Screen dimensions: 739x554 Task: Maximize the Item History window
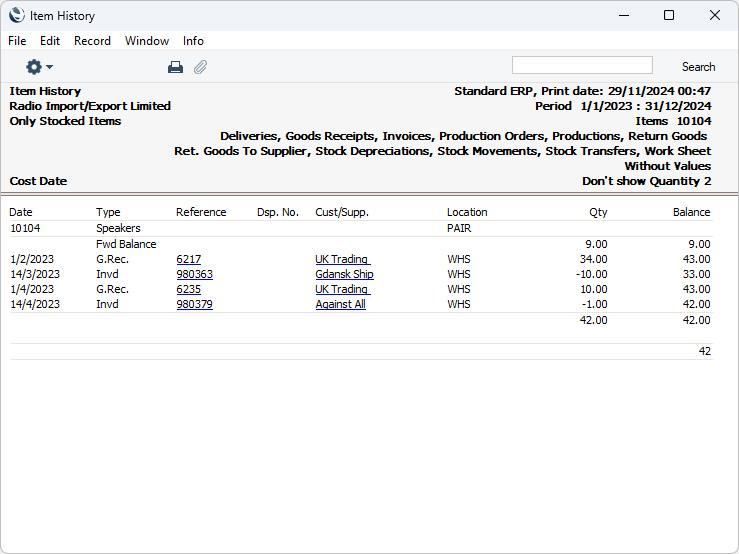(669, 16)
